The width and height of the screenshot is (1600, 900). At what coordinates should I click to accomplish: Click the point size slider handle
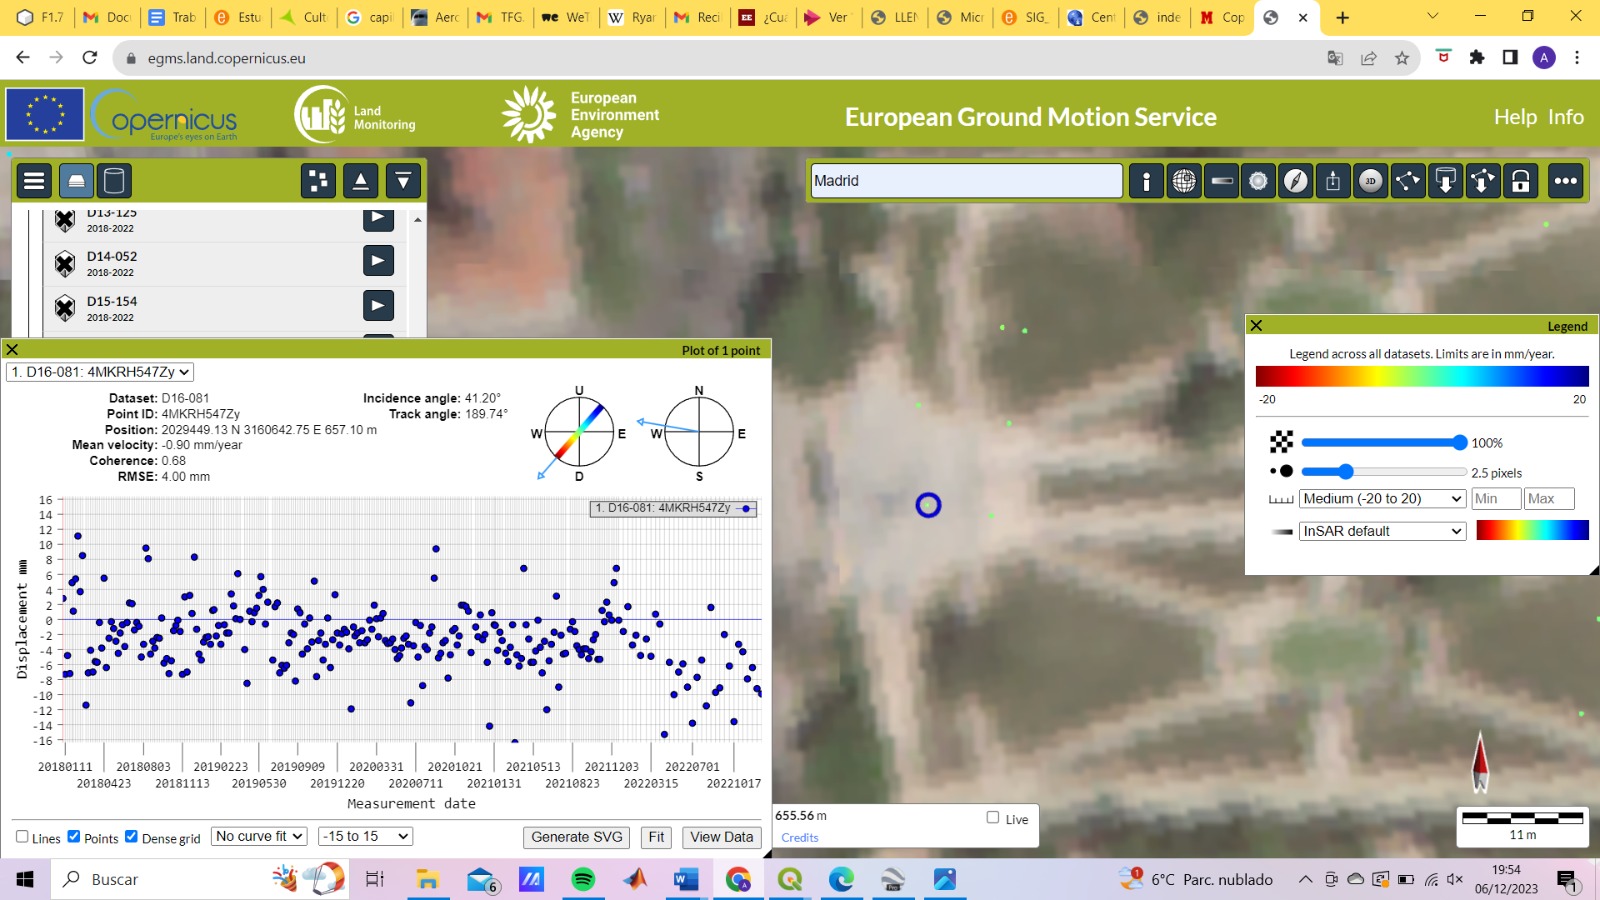pyautogui.click(x=1345, y=472)
